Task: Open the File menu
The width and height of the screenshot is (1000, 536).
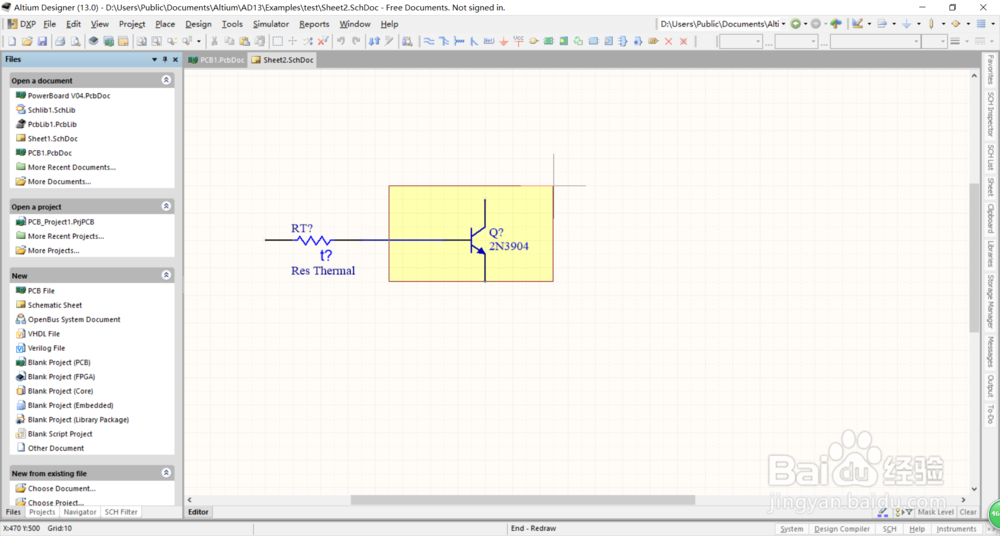Action: pyautogui.click(x=50, y=24)
